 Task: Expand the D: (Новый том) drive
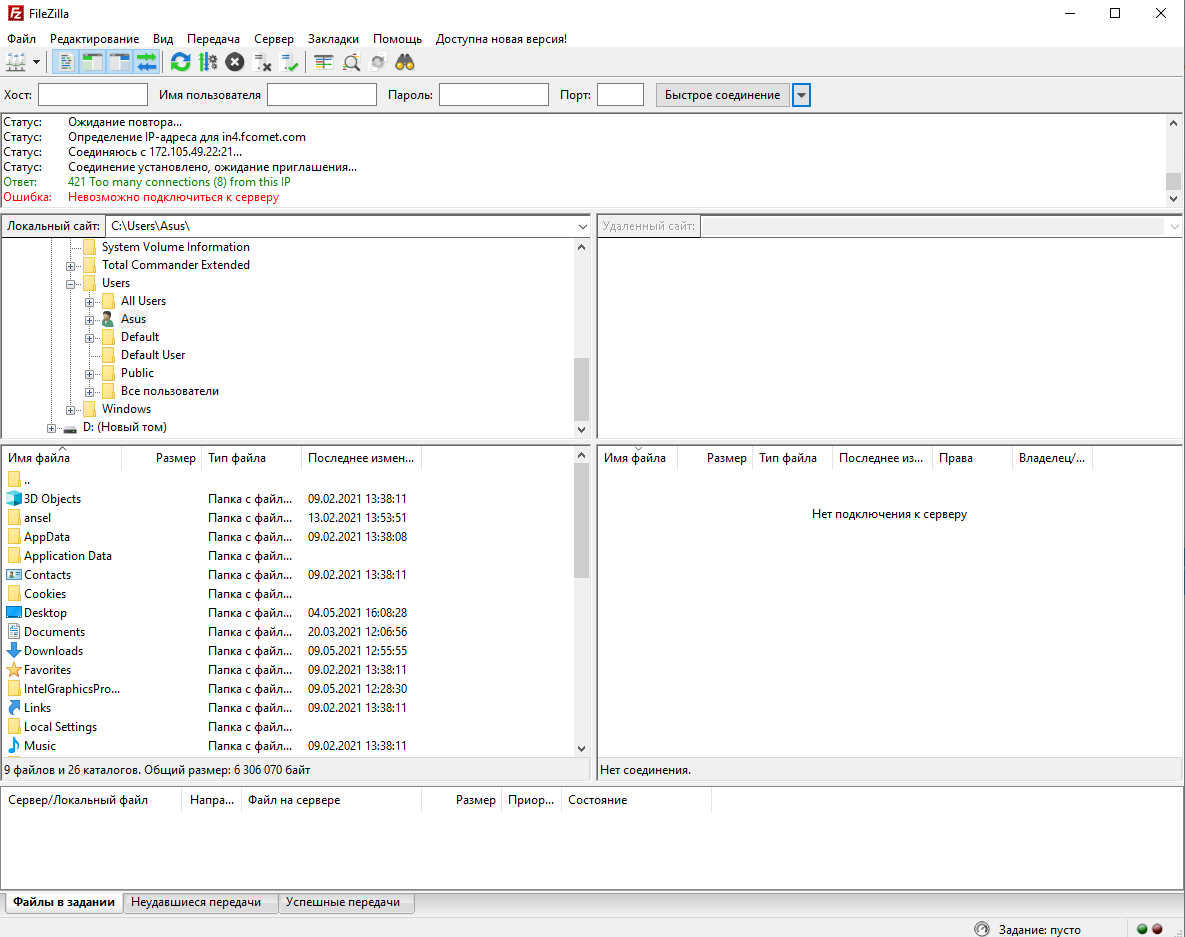(51, 428)
